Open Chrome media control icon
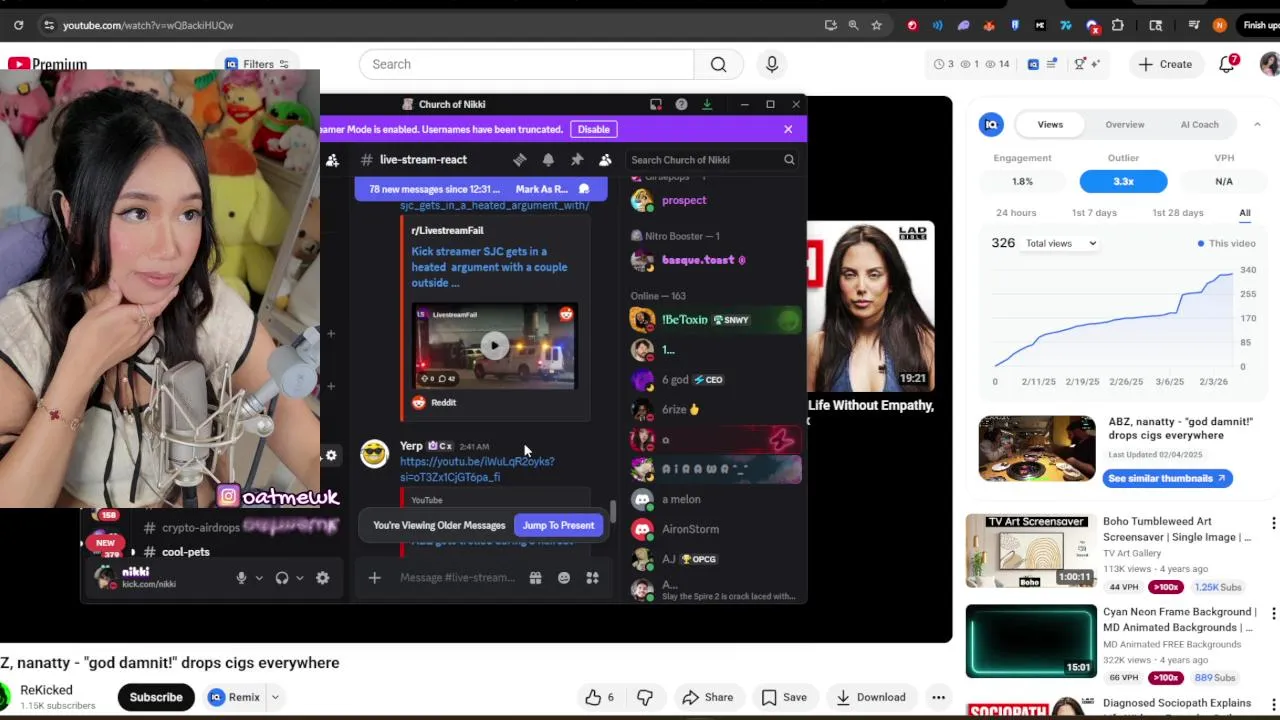This screenshot has width=1280, height=720. (x=1194, y=25)
